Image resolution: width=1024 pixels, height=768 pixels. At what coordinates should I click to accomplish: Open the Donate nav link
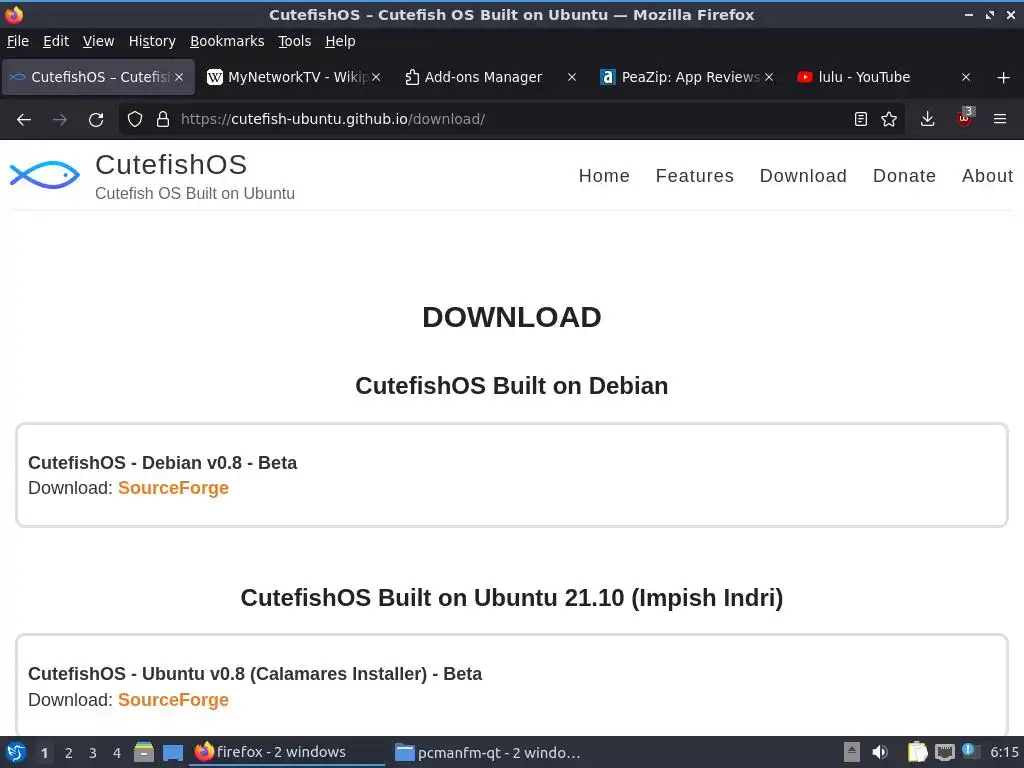pos(904,176)
